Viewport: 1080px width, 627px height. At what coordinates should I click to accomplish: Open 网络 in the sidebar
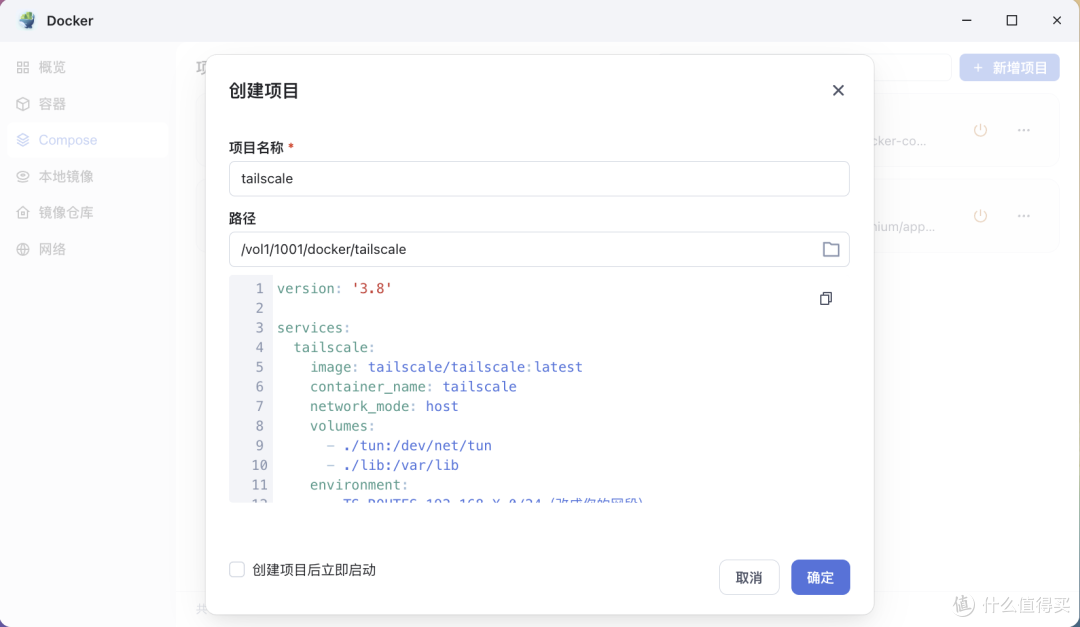coord(87,249)
